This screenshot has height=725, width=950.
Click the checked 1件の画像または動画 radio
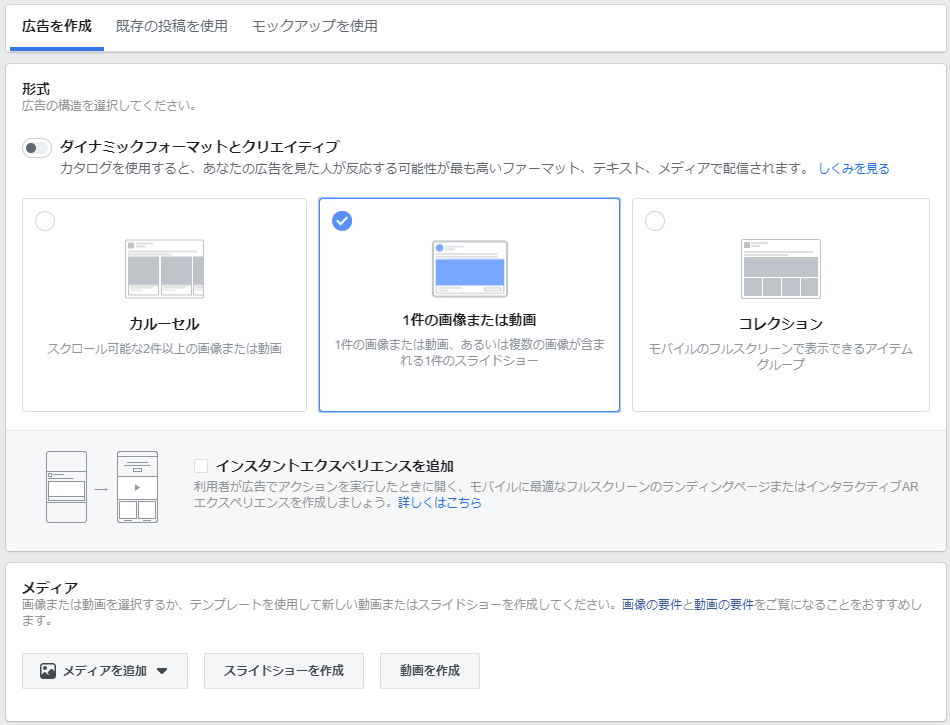coord(342,221)
